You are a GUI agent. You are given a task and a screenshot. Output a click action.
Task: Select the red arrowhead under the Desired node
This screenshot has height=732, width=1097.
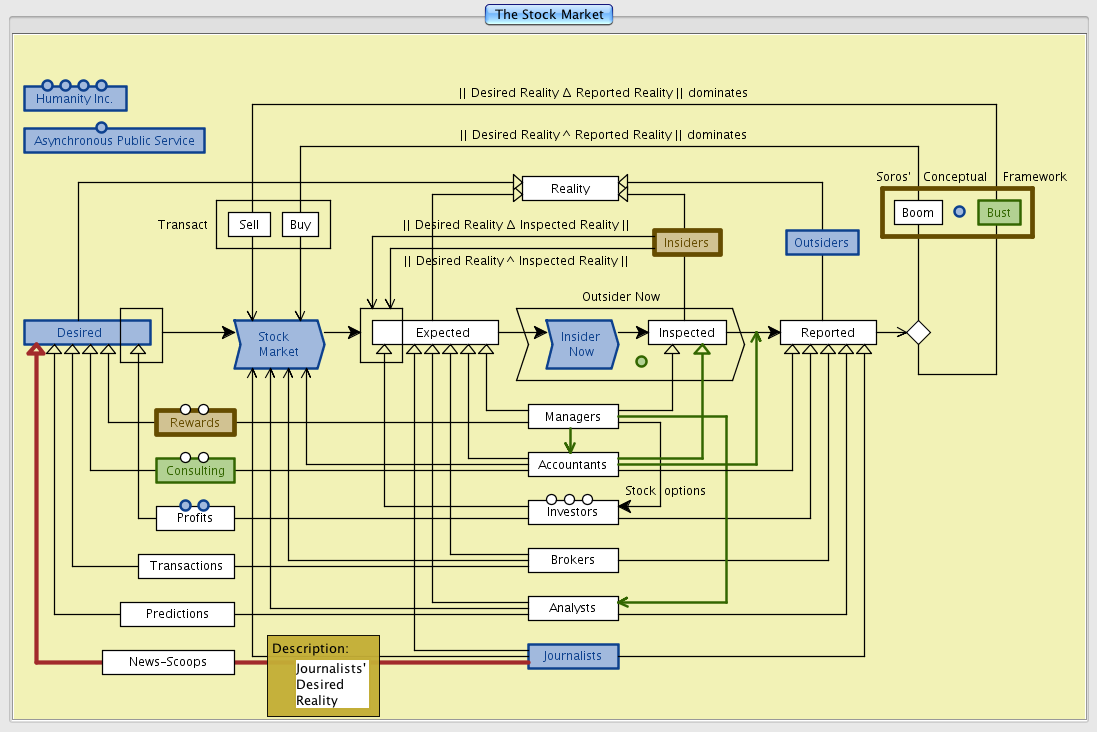(x=36, y=349)
